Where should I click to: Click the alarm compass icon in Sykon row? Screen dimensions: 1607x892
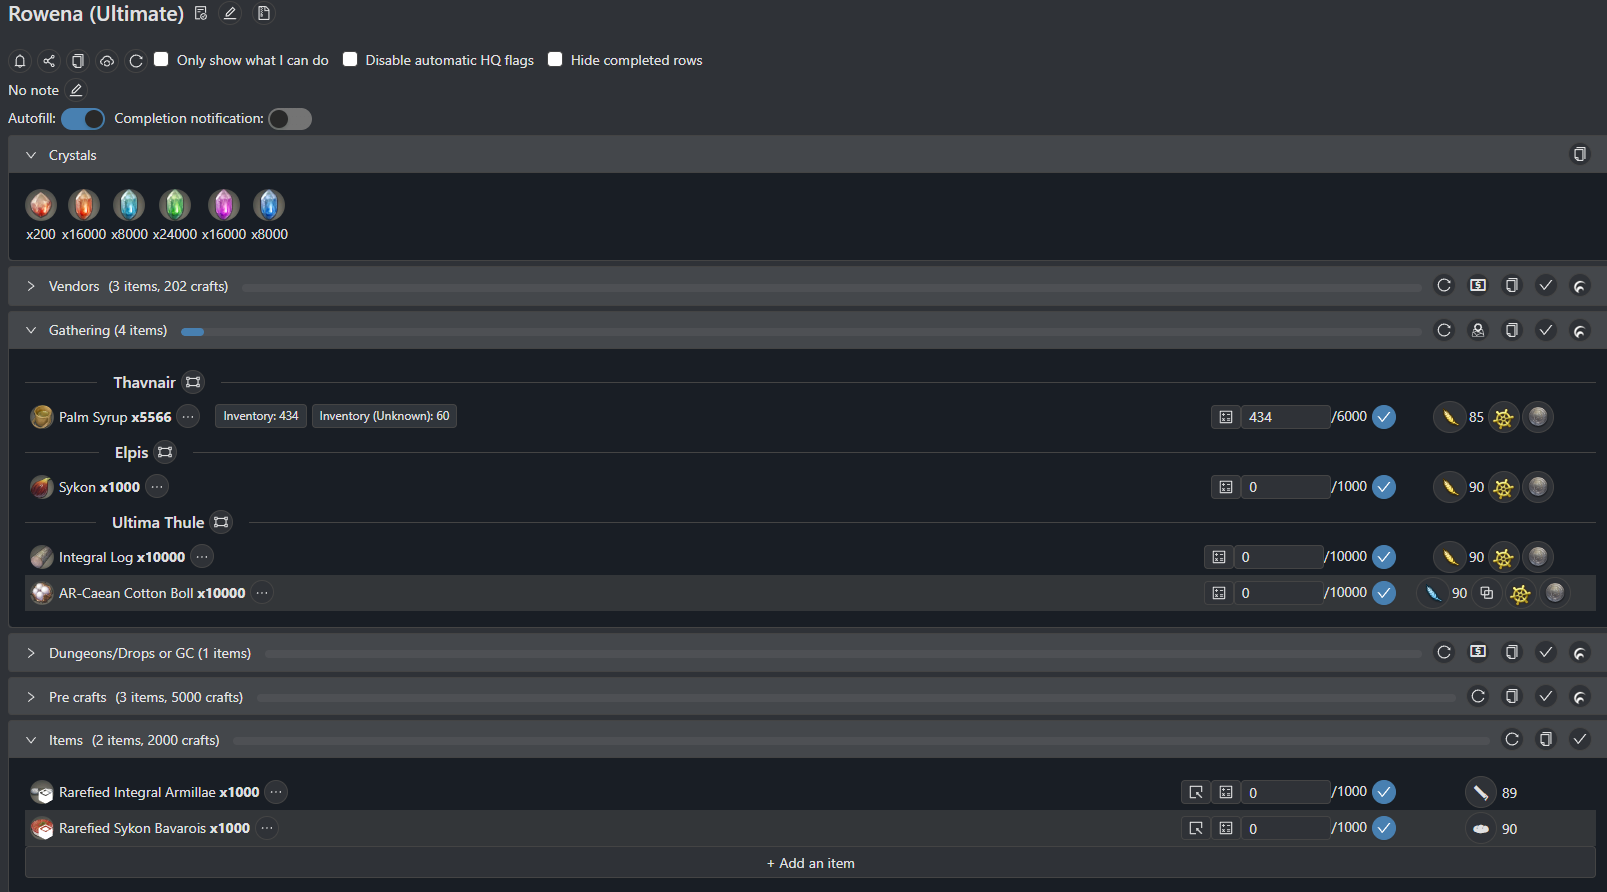click(1503, 487)
